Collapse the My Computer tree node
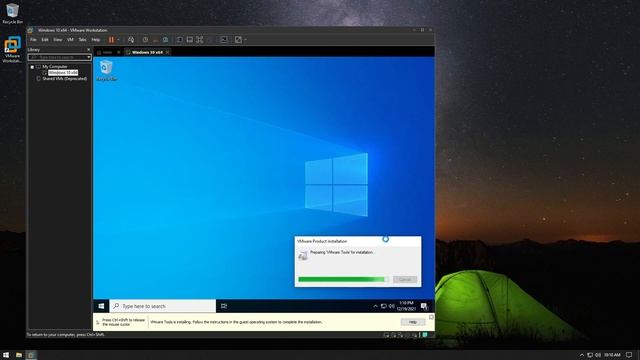The height and width of the screenshot is (360, 640). tap(32, 67)
